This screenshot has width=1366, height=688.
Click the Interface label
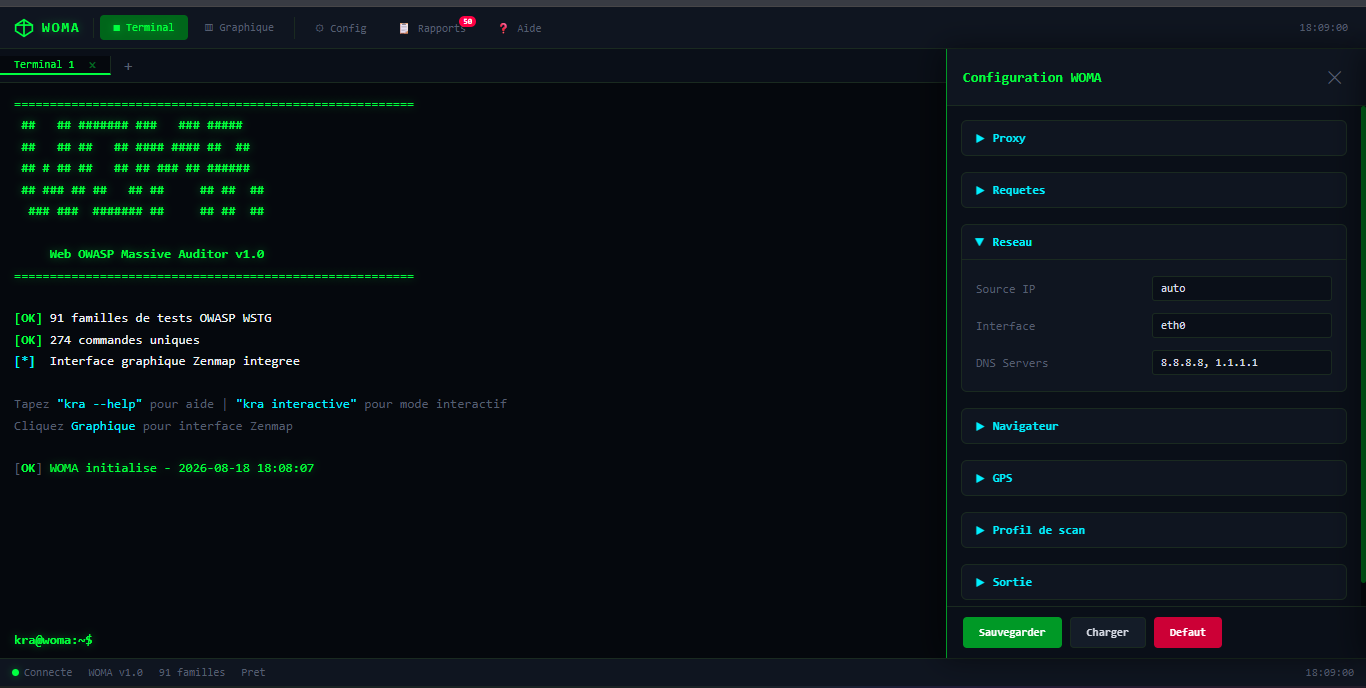[1006, 326]
